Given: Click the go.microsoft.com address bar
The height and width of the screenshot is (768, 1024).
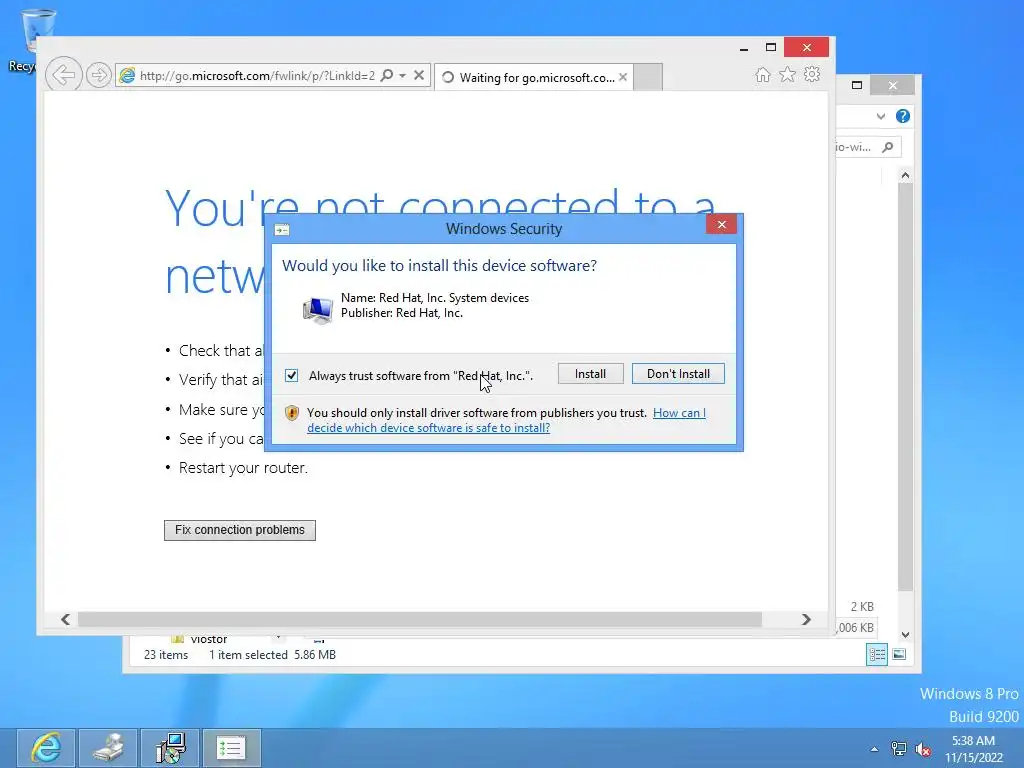Looking at the screenshot, I should pos(257,76).
